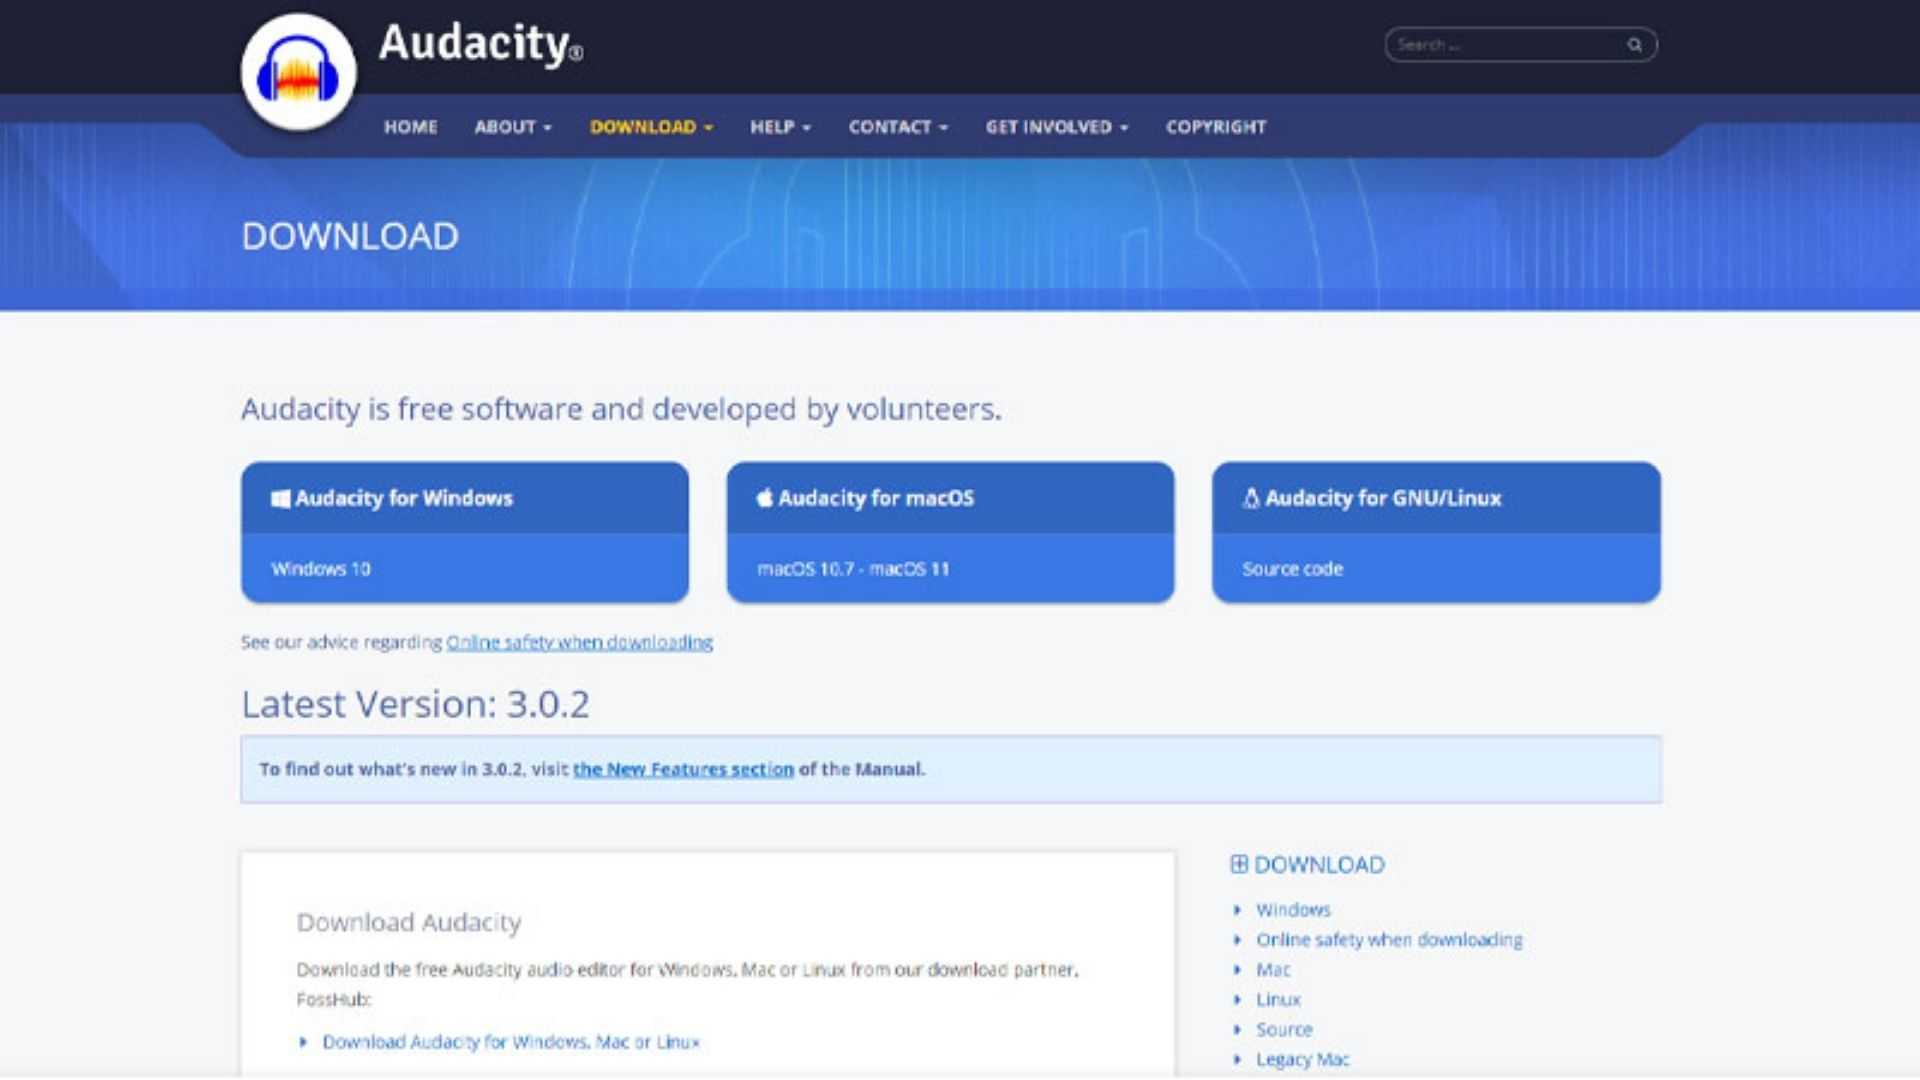Image resolution: width=1920 pixels, height=1080 pixels.
Task: Open Online safety when downloading link
Action: [x=579, y=642]
